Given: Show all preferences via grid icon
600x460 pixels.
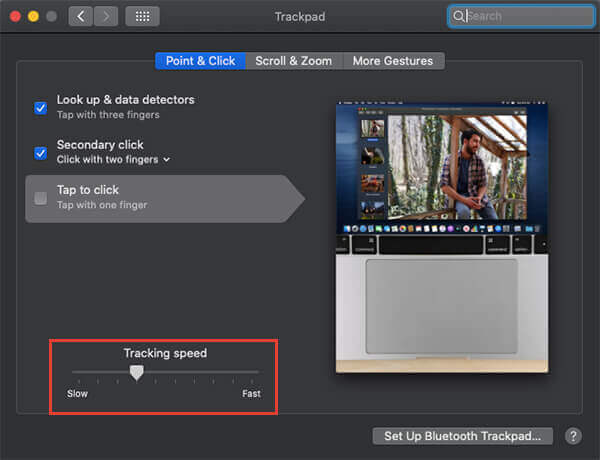Looking at the screenshot, I should 142,16.
